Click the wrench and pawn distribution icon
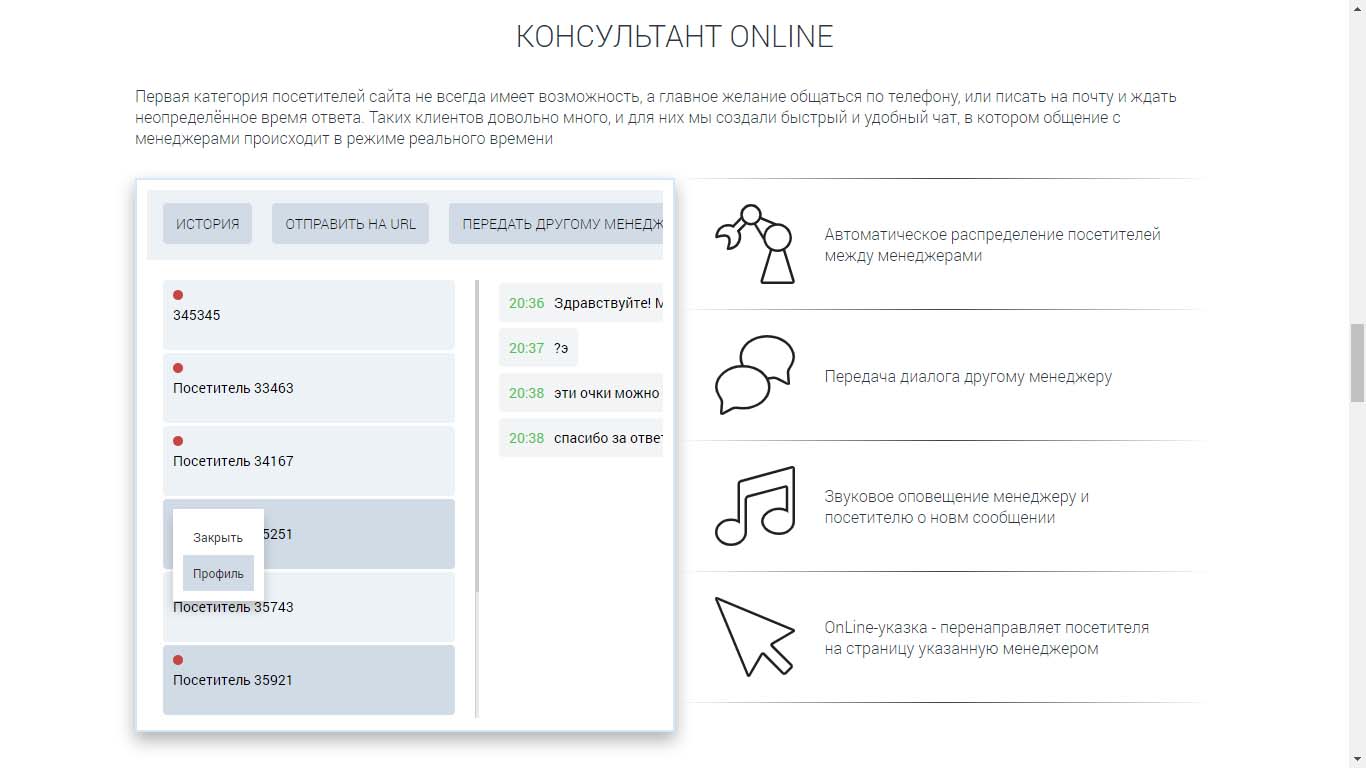The image size is (1366, 768). click(755, 244)
